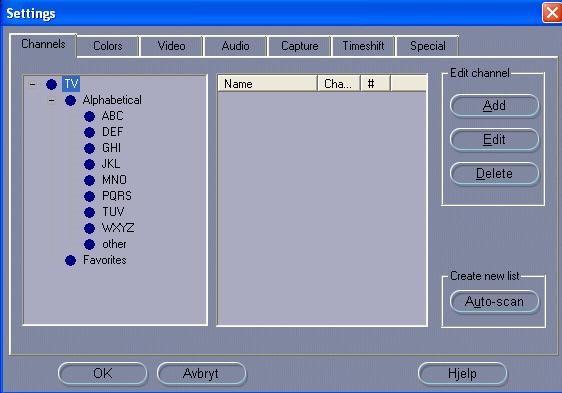Click the blue dot icon beside other
The width and height of the screenshot is (562, 393).
(89, 244)
